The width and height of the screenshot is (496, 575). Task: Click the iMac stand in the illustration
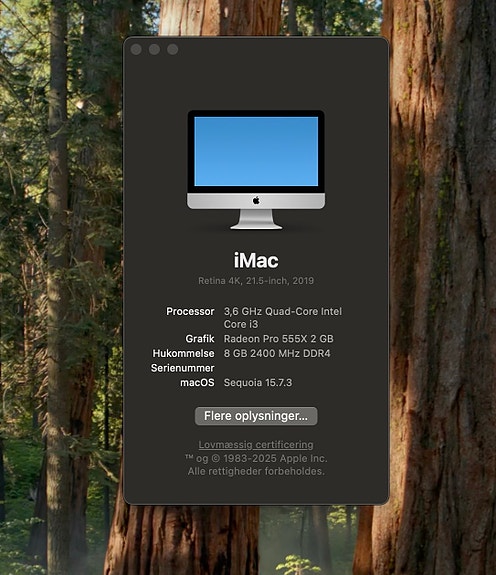pos(256,219)
